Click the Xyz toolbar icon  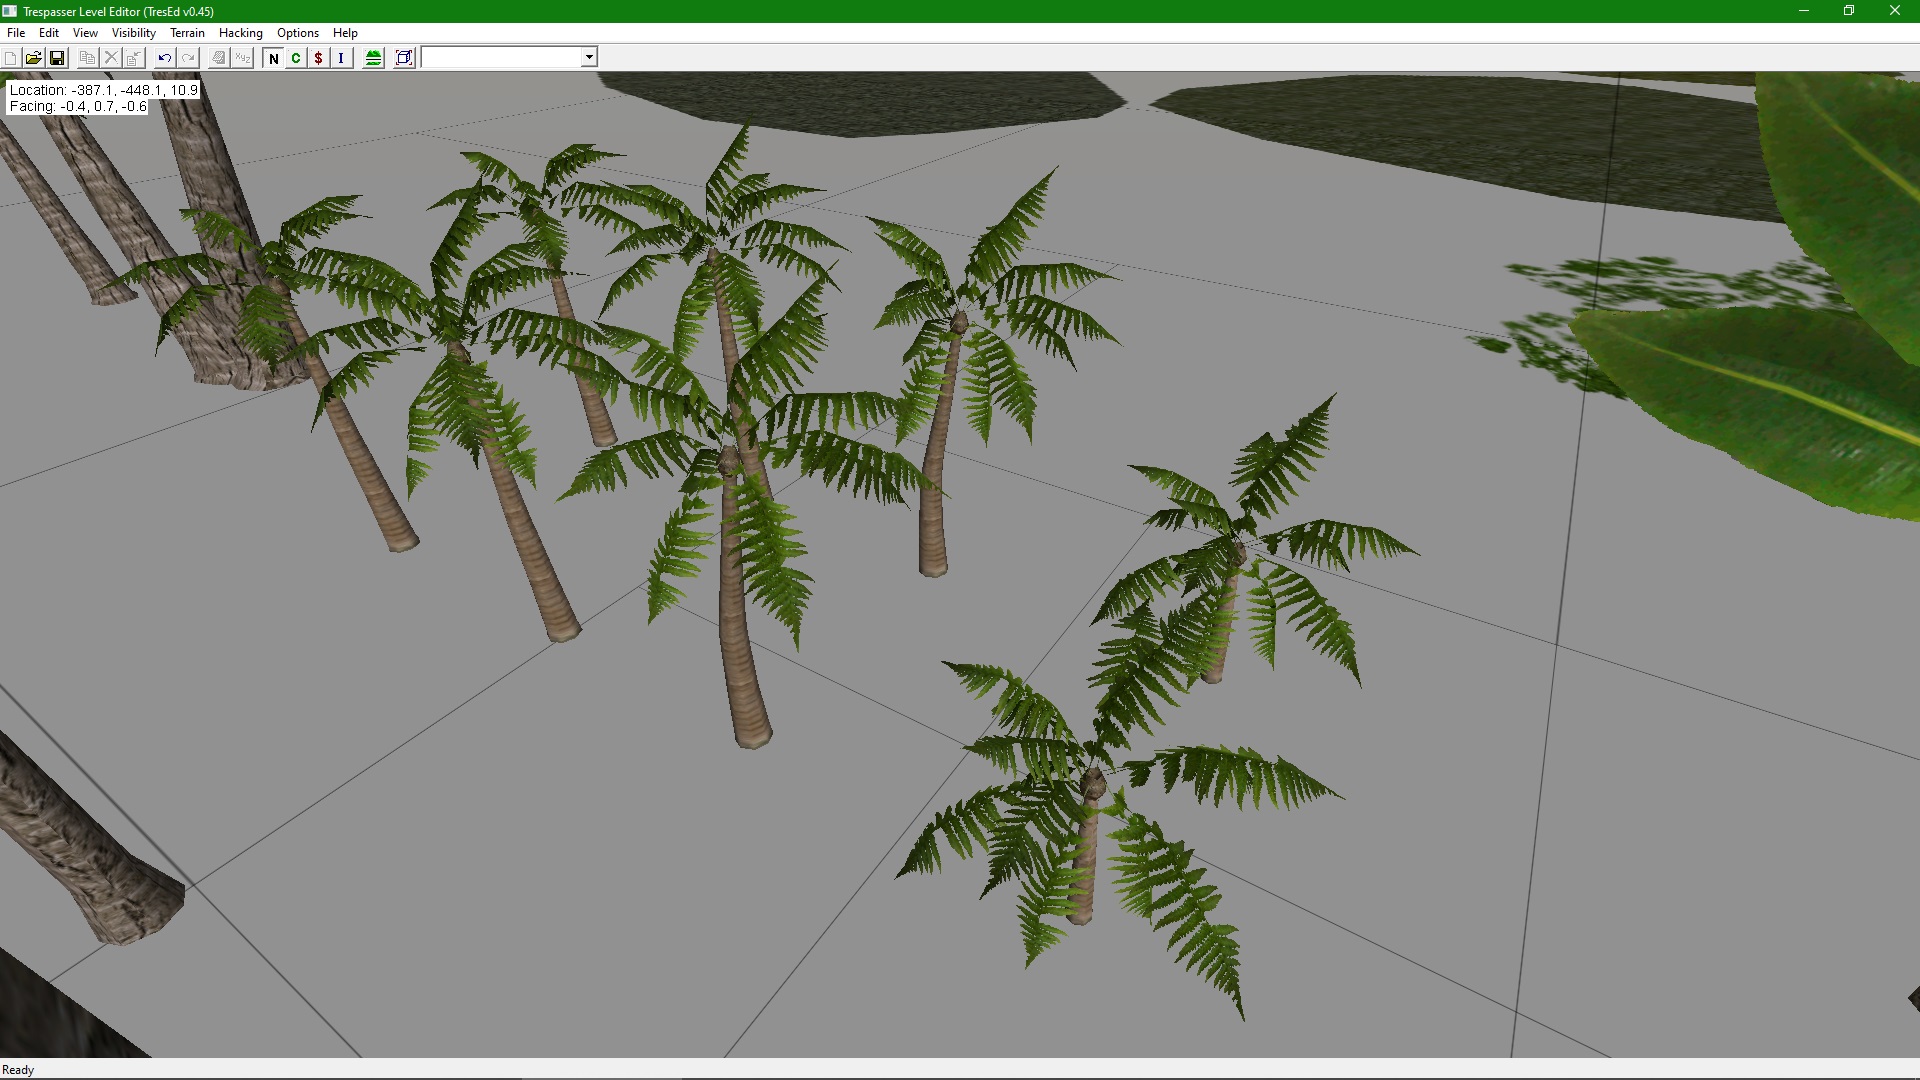[x=242, y=58]
